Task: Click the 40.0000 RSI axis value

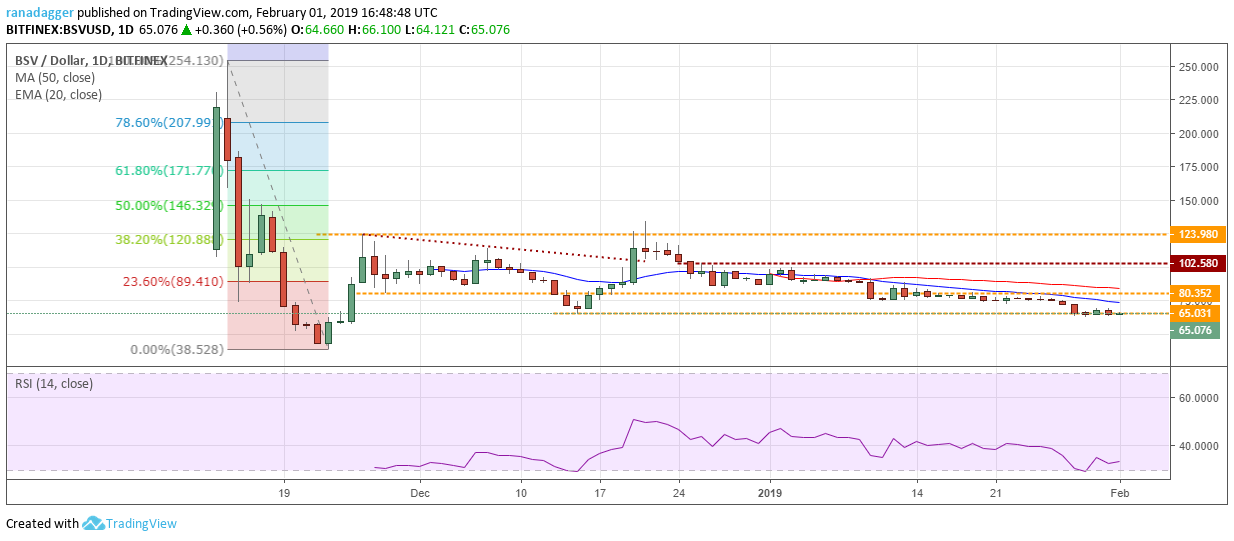Action: tap(1199, 446)
